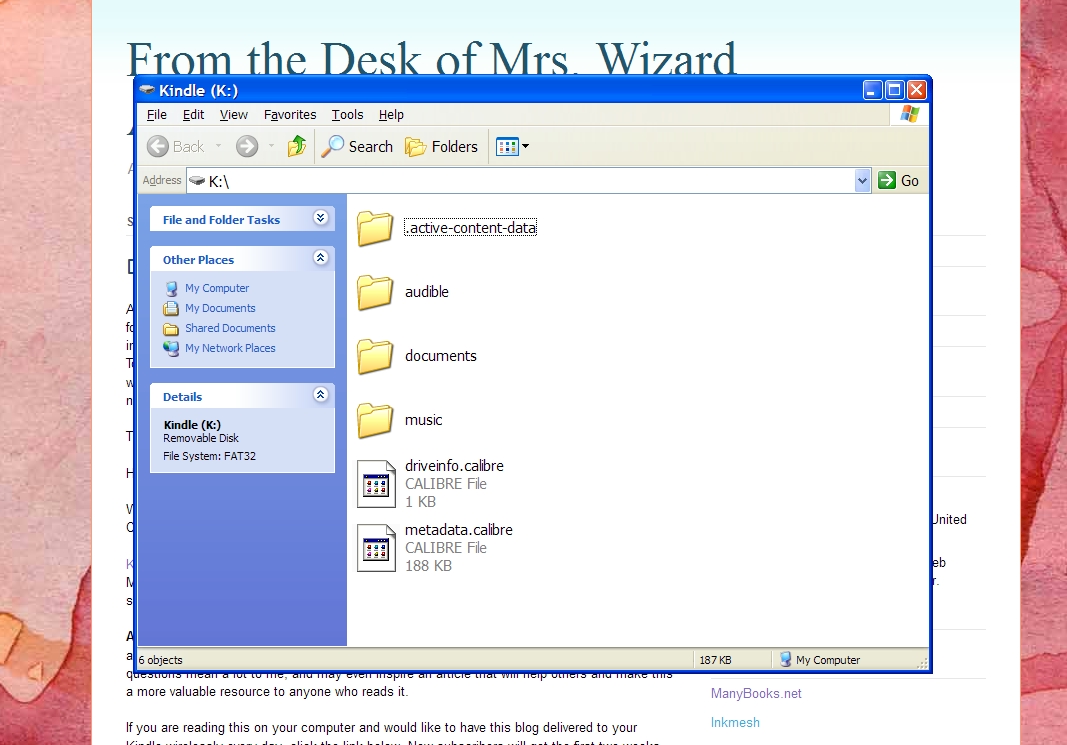Open Shared Documents link

pyautogui.click(x=230, y=328)
